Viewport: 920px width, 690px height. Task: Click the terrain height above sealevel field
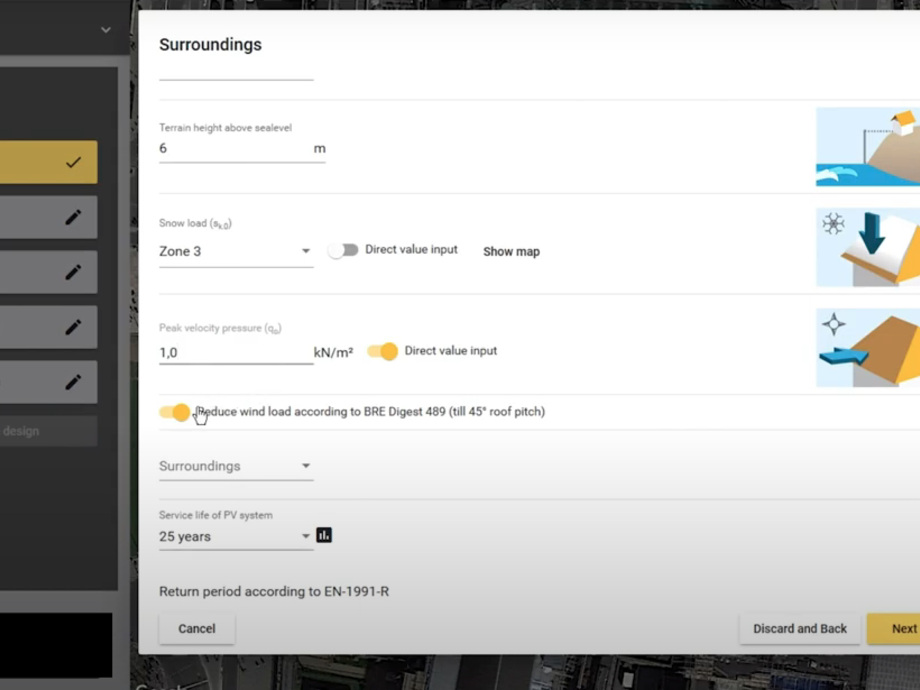point(235,149)
